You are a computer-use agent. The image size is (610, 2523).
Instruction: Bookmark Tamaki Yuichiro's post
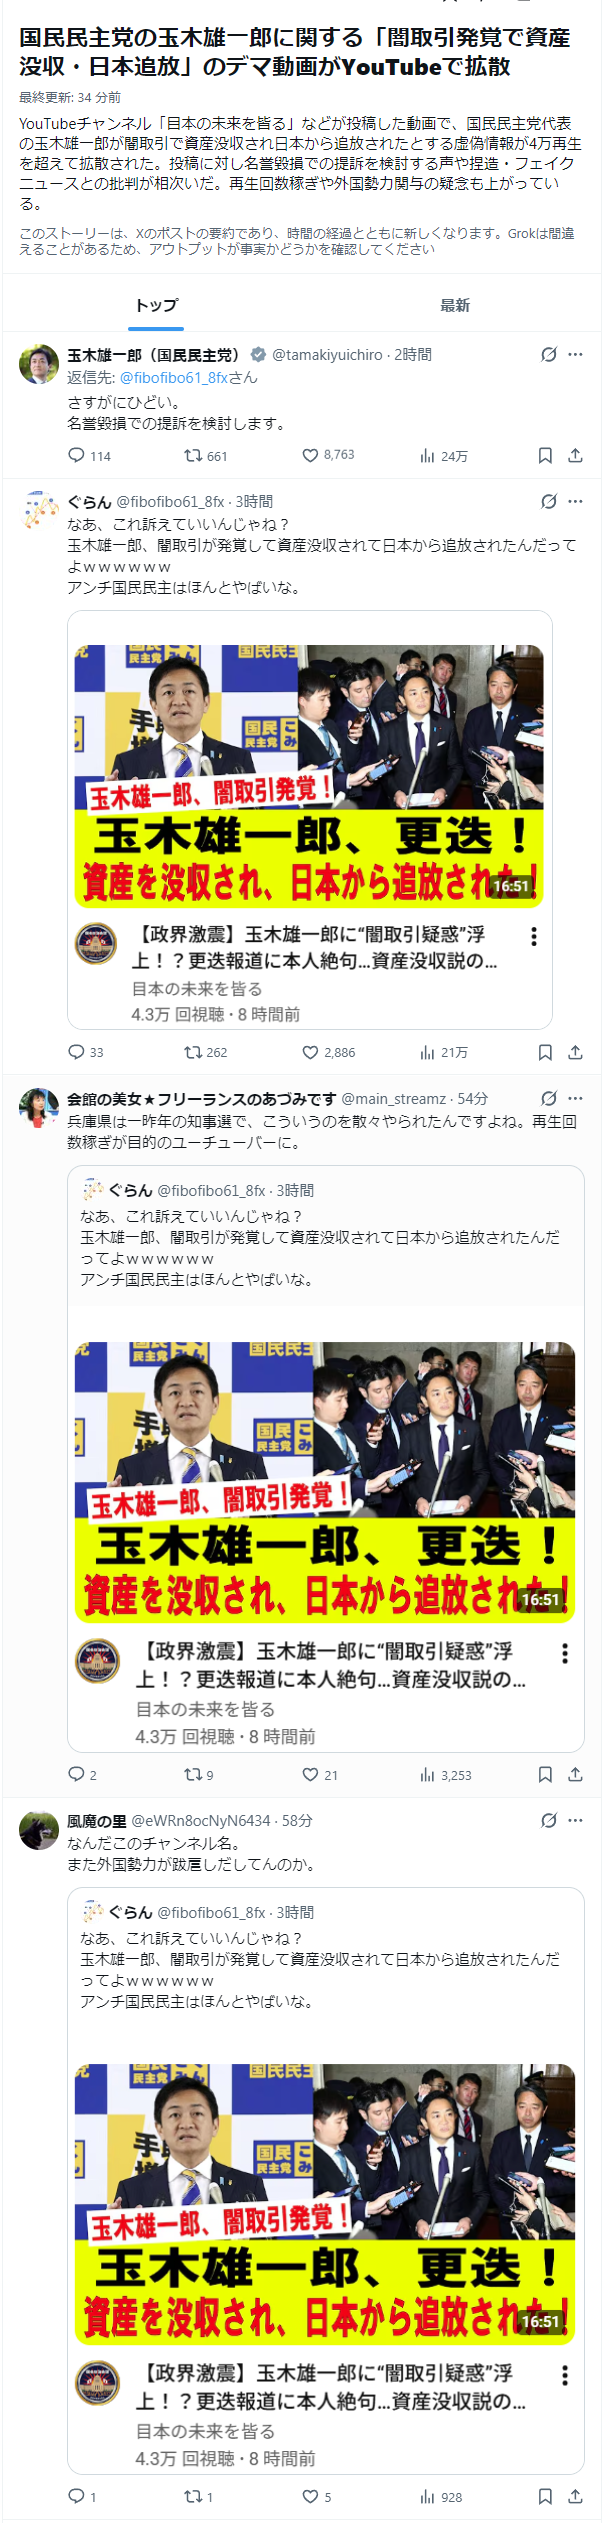[x=545, y=455]
